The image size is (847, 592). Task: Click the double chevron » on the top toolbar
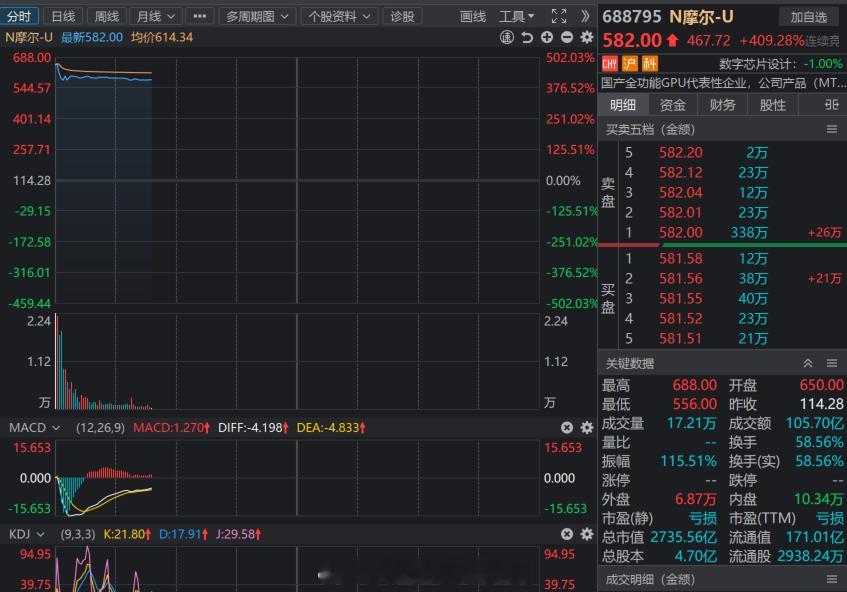point(588,16)
